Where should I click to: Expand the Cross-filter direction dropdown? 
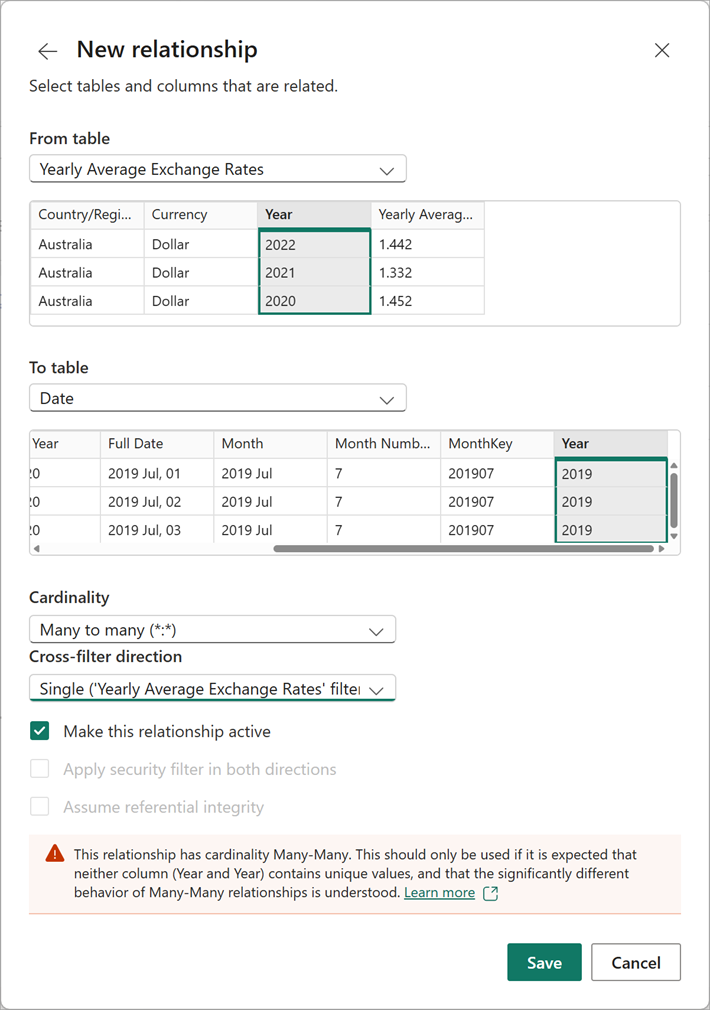point(212,689)
